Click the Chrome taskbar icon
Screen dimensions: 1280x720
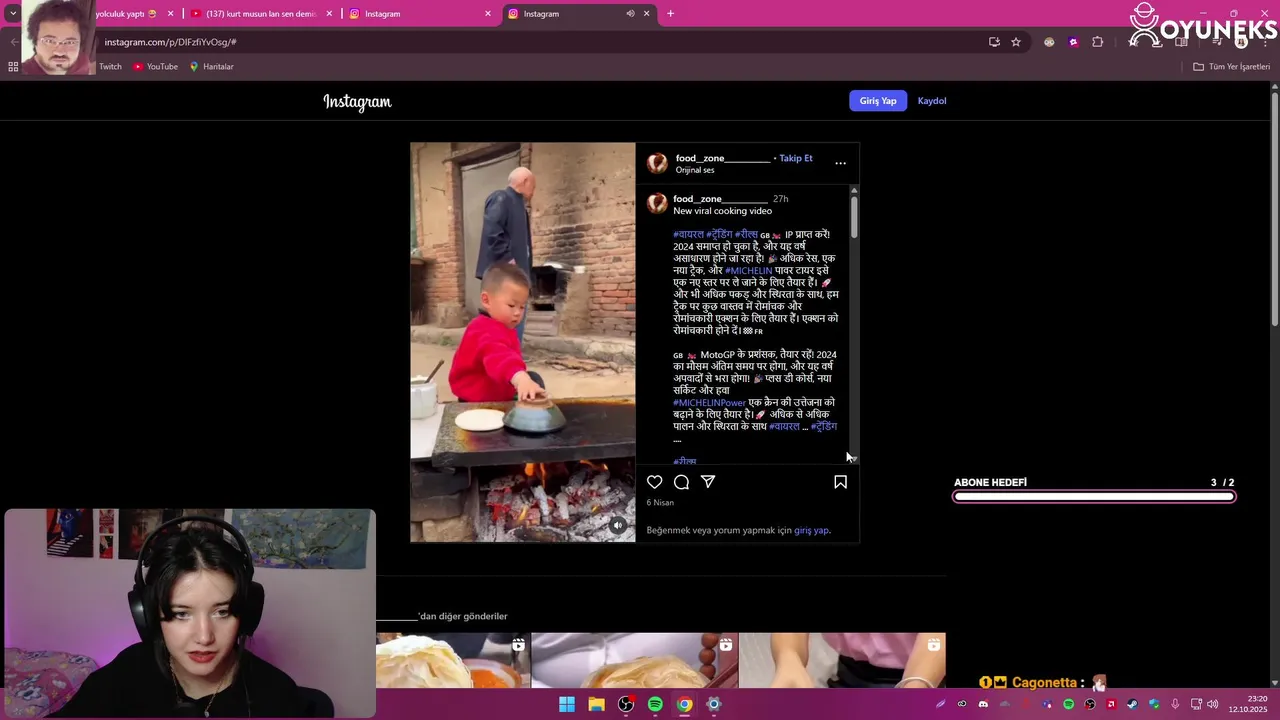tap(684, 704)
